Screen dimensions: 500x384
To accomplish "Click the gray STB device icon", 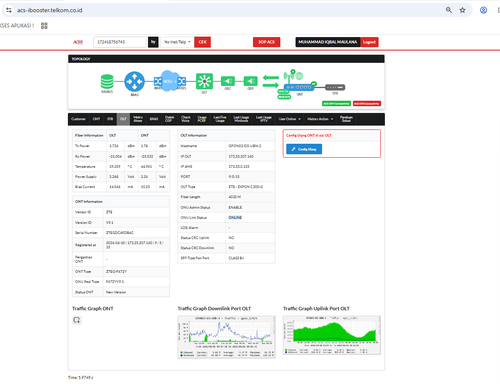I will (335, 87).
